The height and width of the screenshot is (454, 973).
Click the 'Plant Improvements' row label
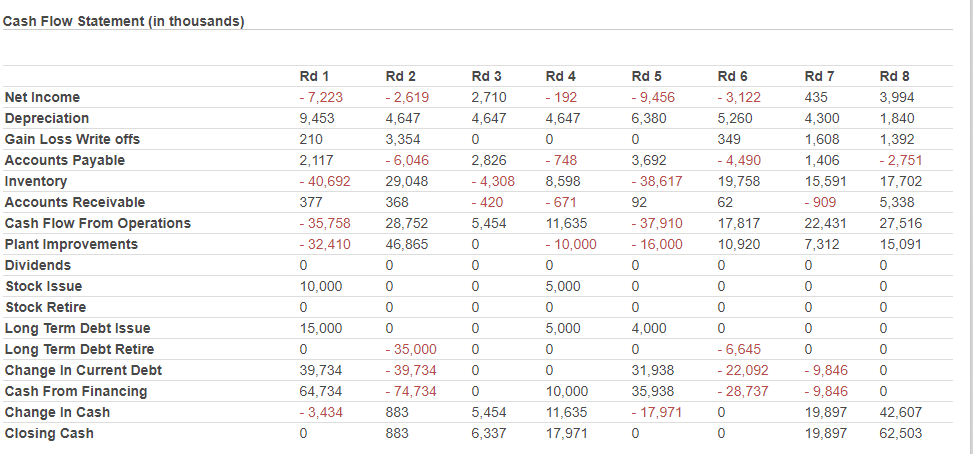tap(71, 244)
